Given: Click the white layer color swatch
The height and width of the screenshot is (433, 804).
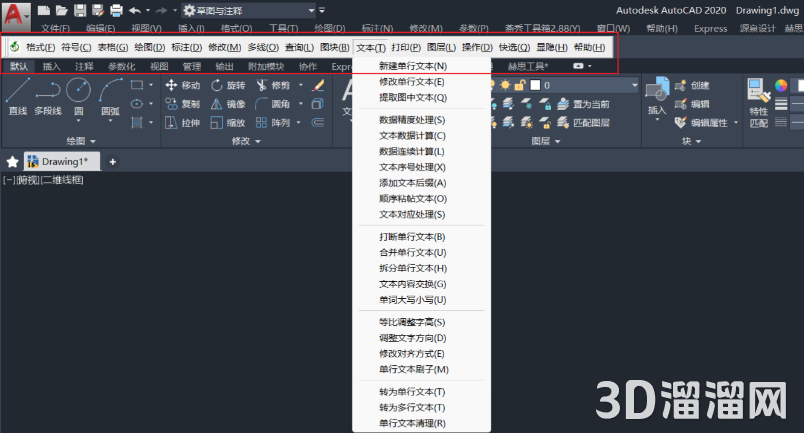Looking at the screenshot, I should pos(535,85).
